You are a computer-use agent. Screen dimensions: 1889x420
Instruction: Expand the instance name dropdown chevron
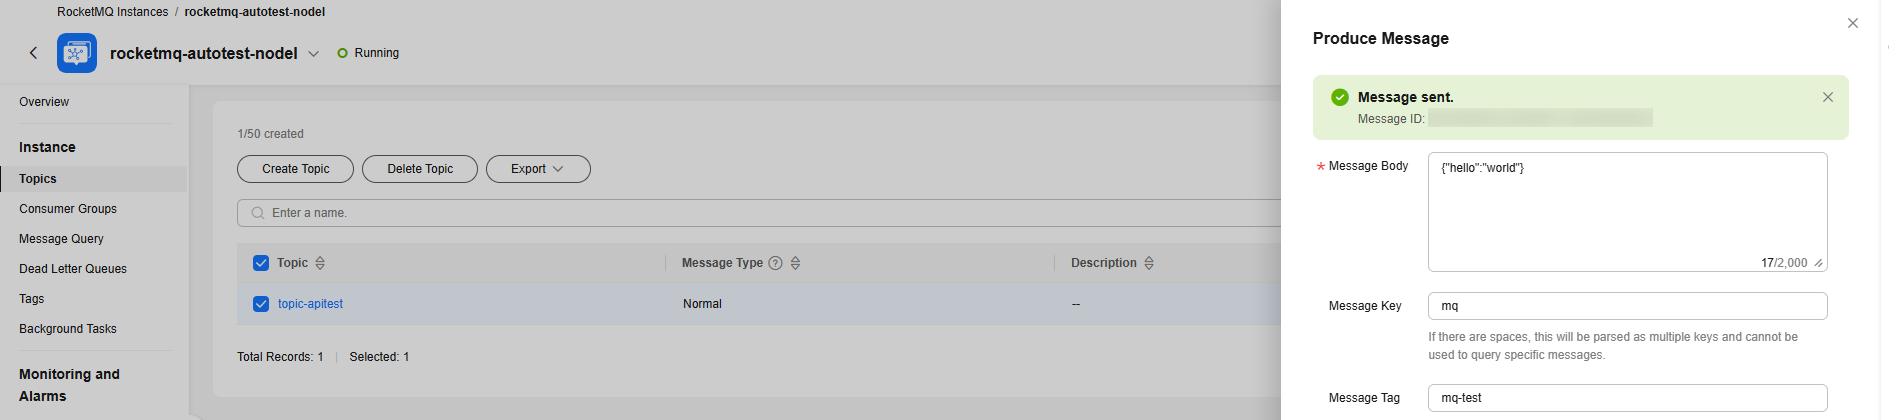pos(313,54)
